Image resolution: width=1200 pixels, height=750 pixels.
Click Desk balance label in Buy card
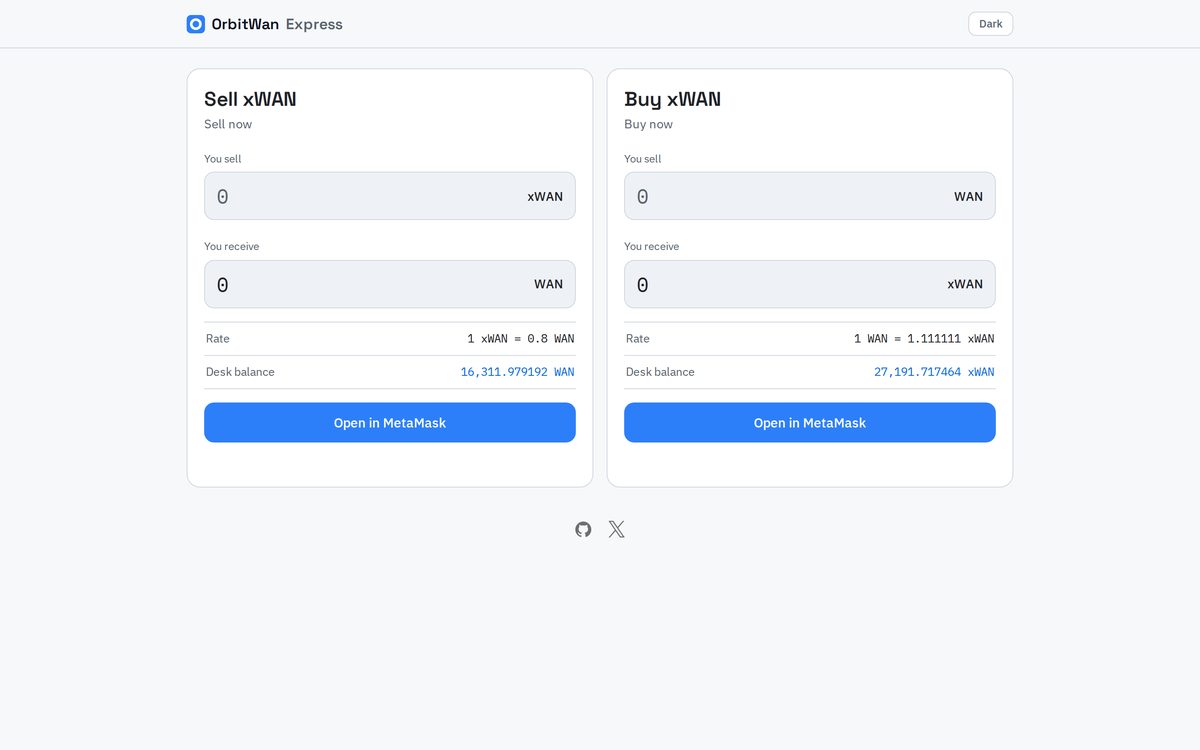click(660, 372)
